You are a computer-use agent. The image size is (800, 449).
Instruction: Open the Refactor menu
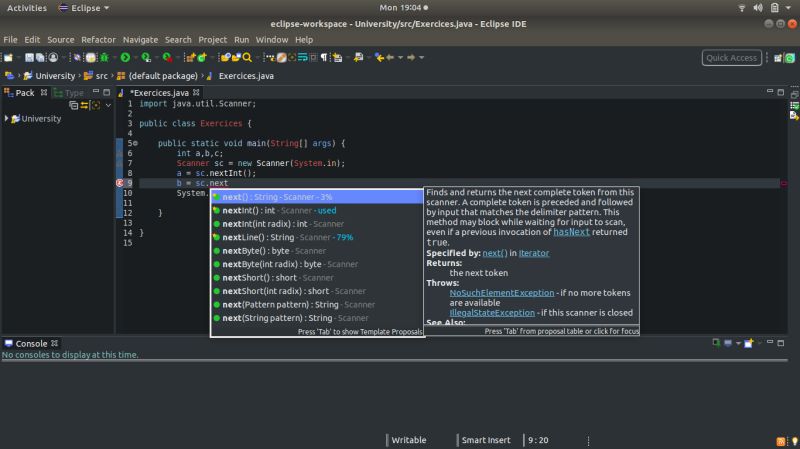point(98,39)
